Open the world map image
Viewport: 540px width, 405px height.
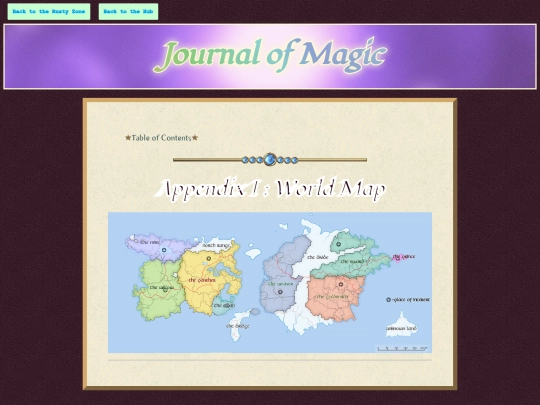click(270, 282)
